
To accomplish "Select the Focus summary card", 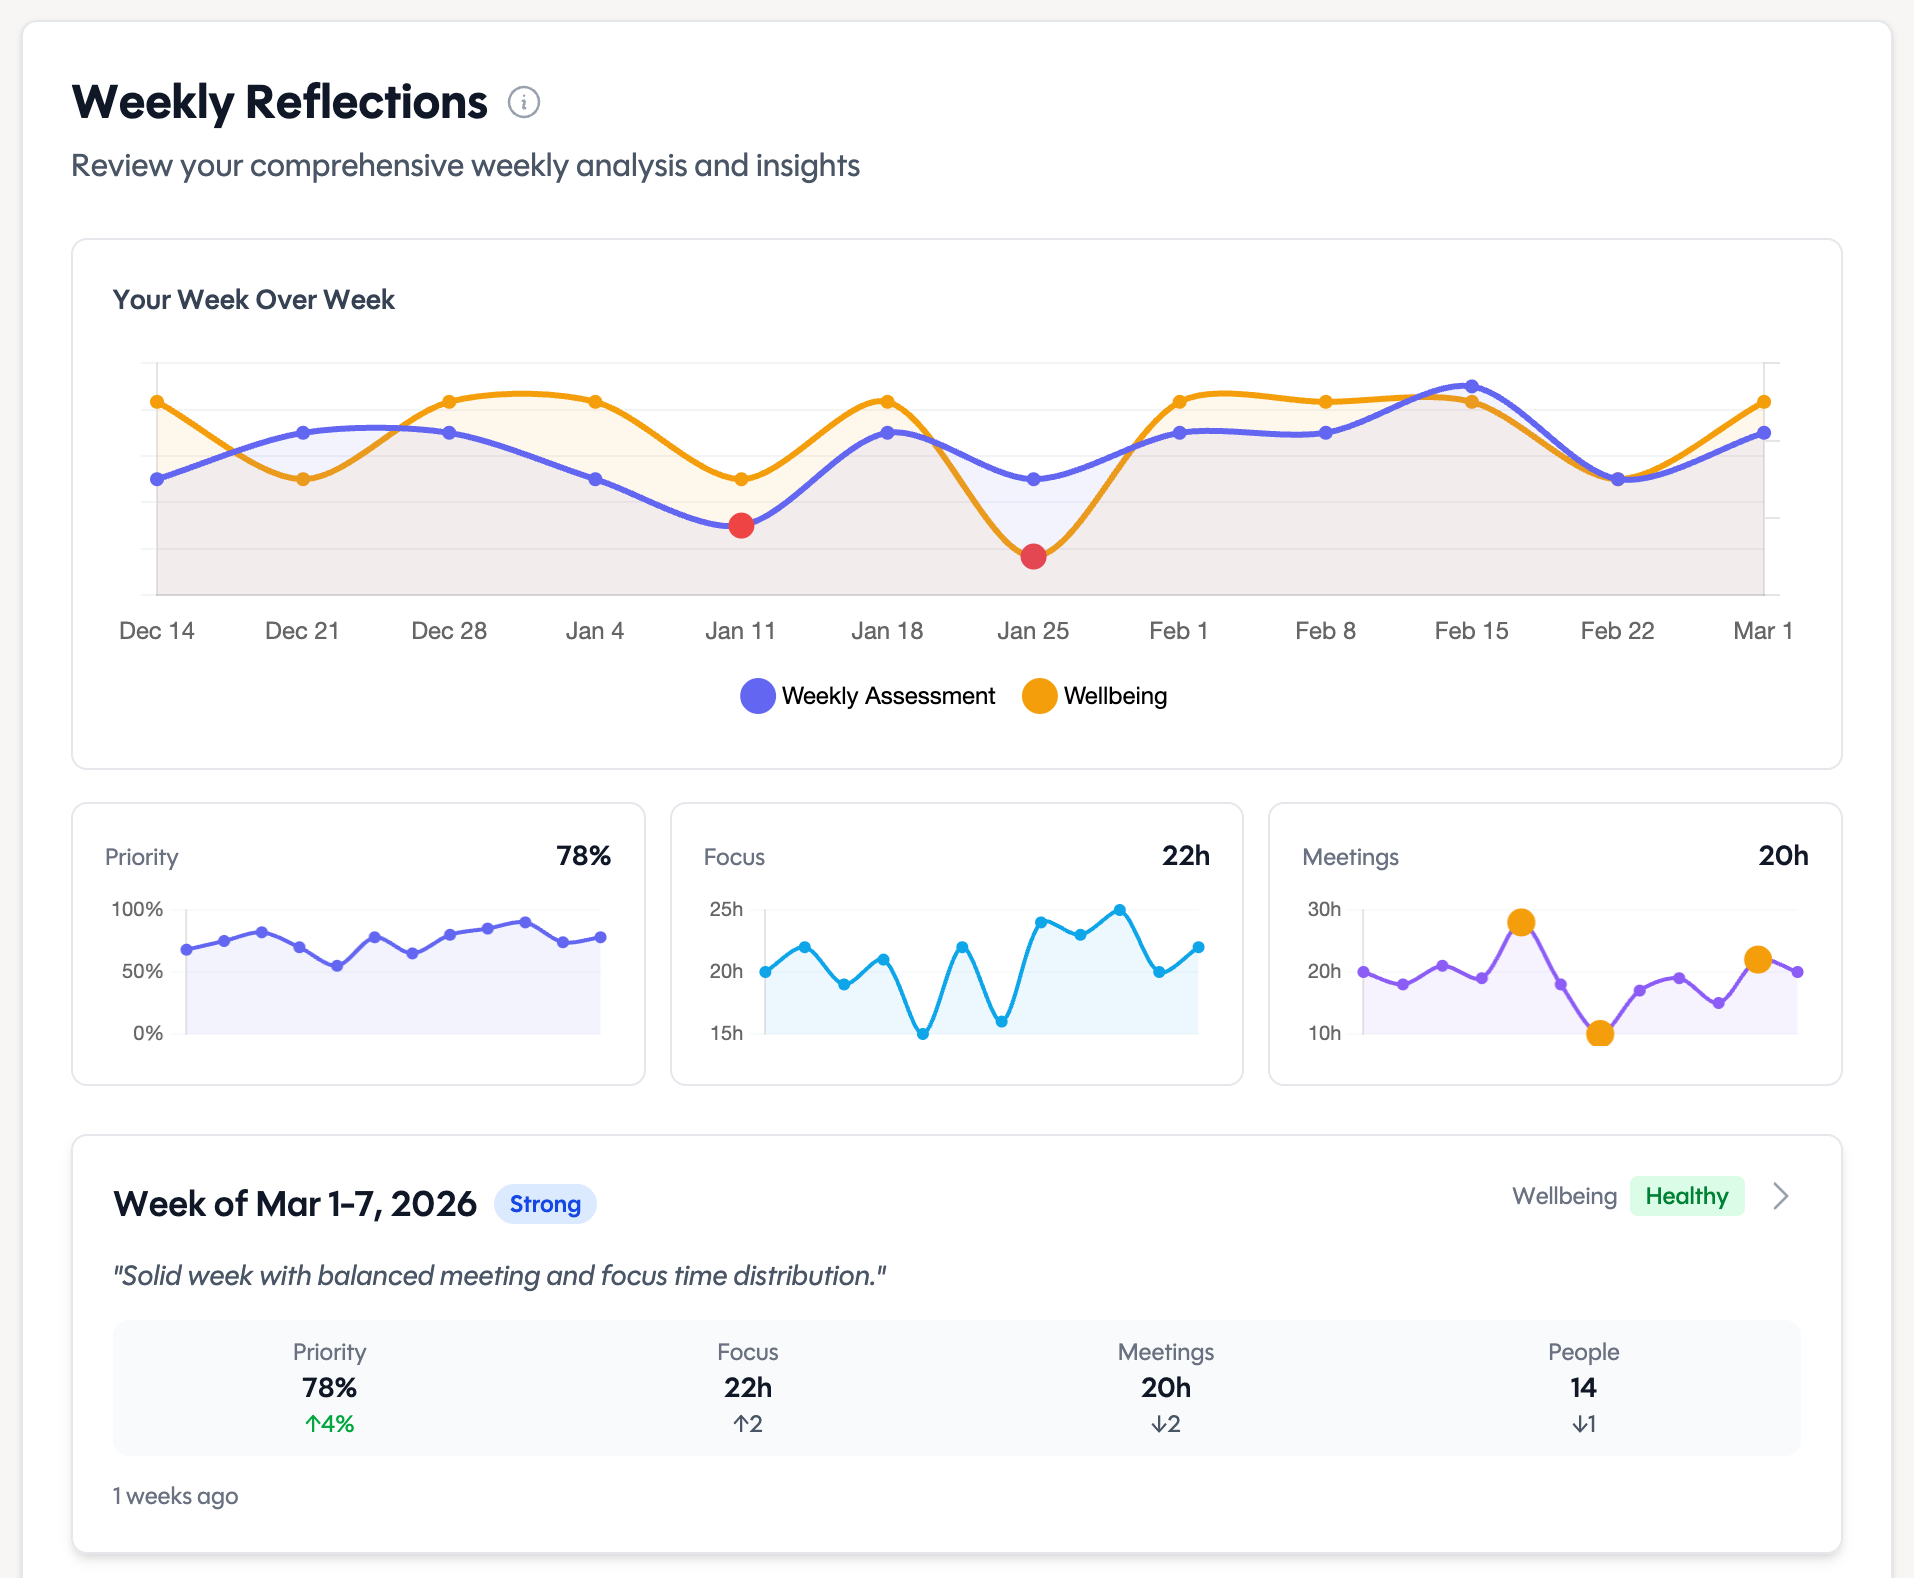I will click(956, 943).
